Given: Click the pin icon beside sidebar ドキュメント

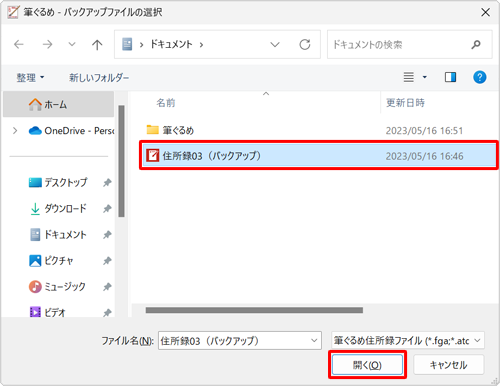Looking at the screenshot, I should (107, 235).
